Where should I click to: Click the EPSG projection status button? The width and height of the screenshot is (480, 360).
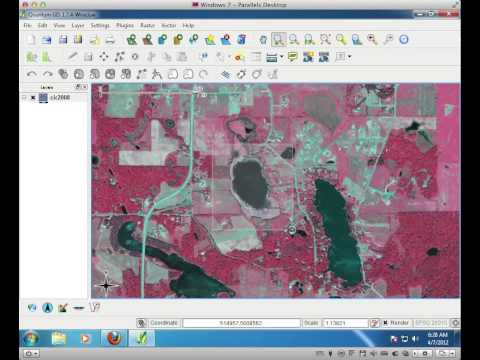431,323
